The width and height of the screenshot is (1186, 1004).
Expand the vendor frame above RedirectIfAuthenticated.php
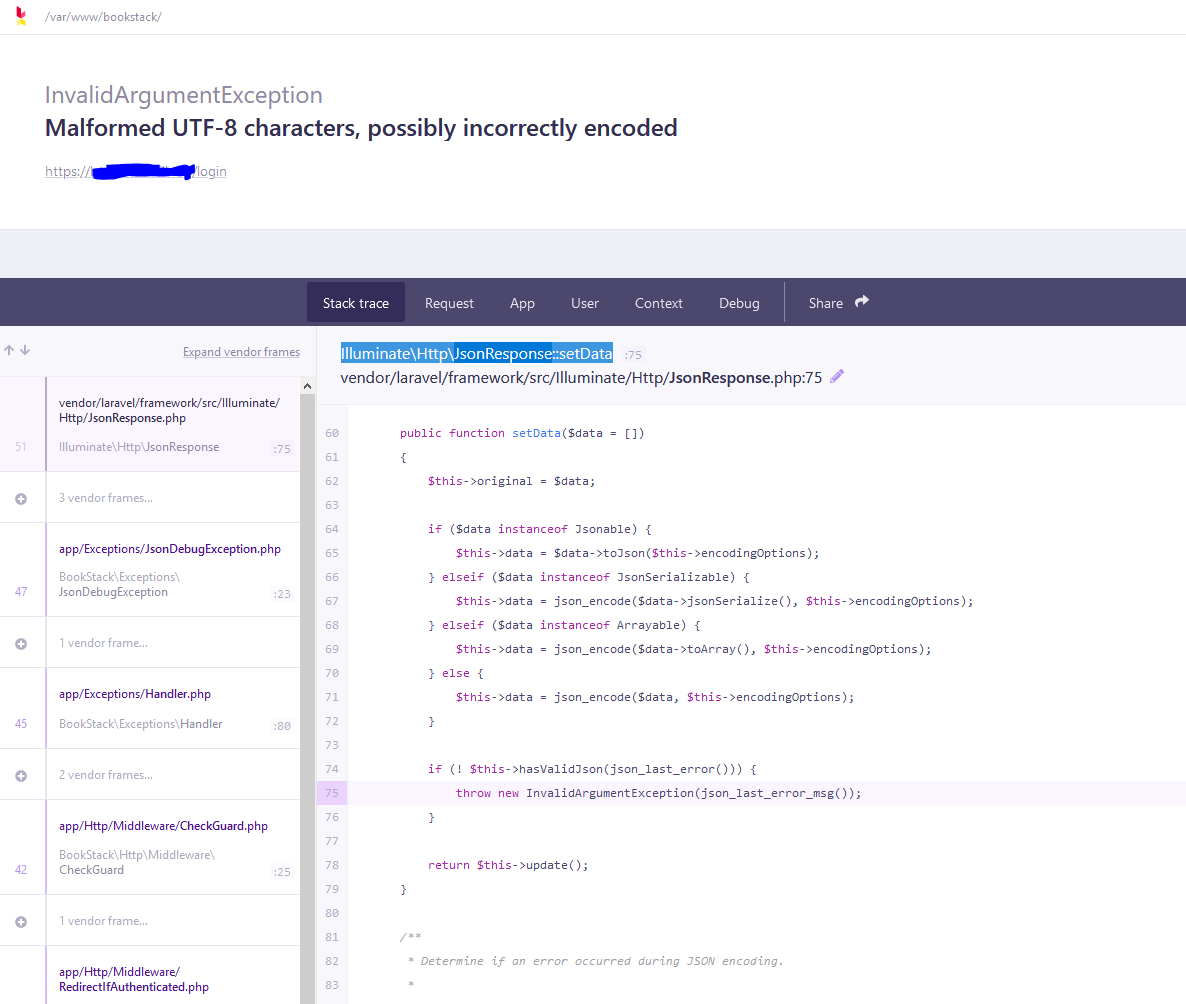[22, 920]
